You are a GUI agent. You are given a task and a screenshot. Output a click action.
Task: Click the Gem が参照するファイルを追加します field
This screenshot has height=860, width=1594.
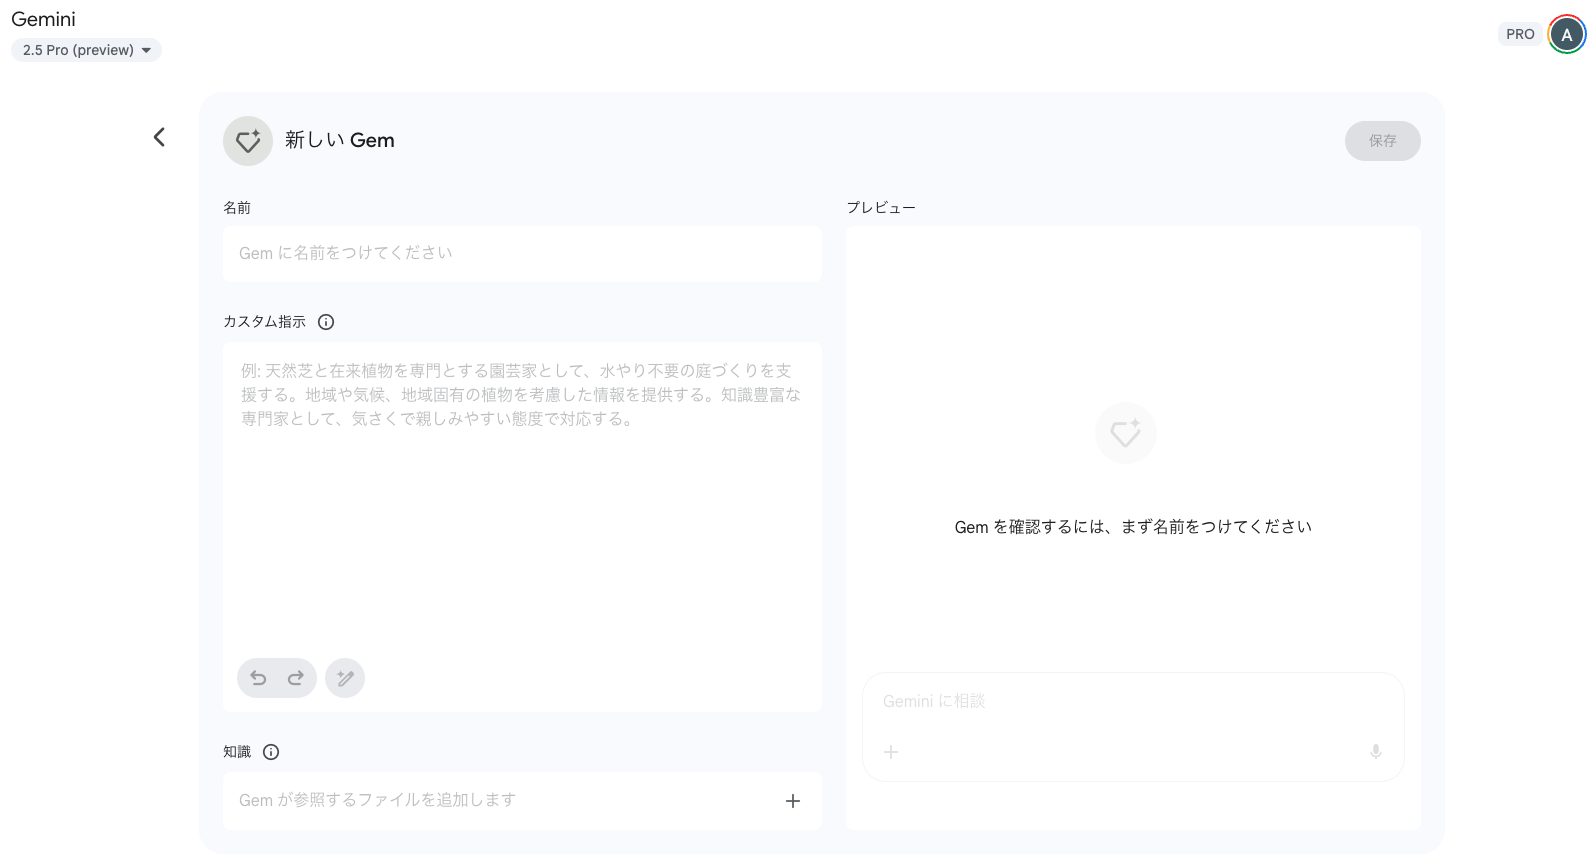pos(522,801)
